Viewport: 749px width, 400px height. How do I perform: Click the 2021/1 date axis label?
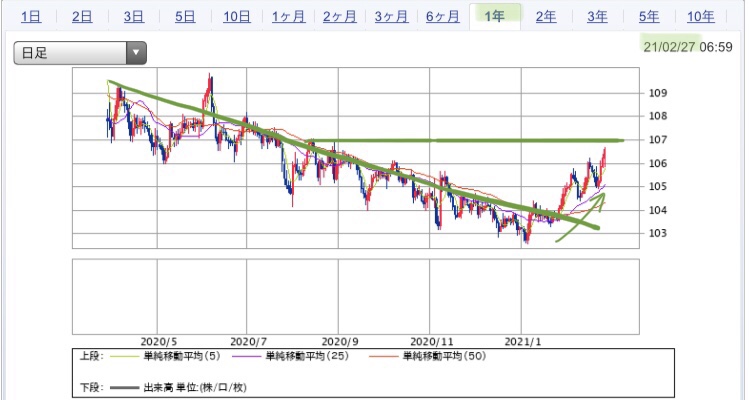tap(523, 342)
